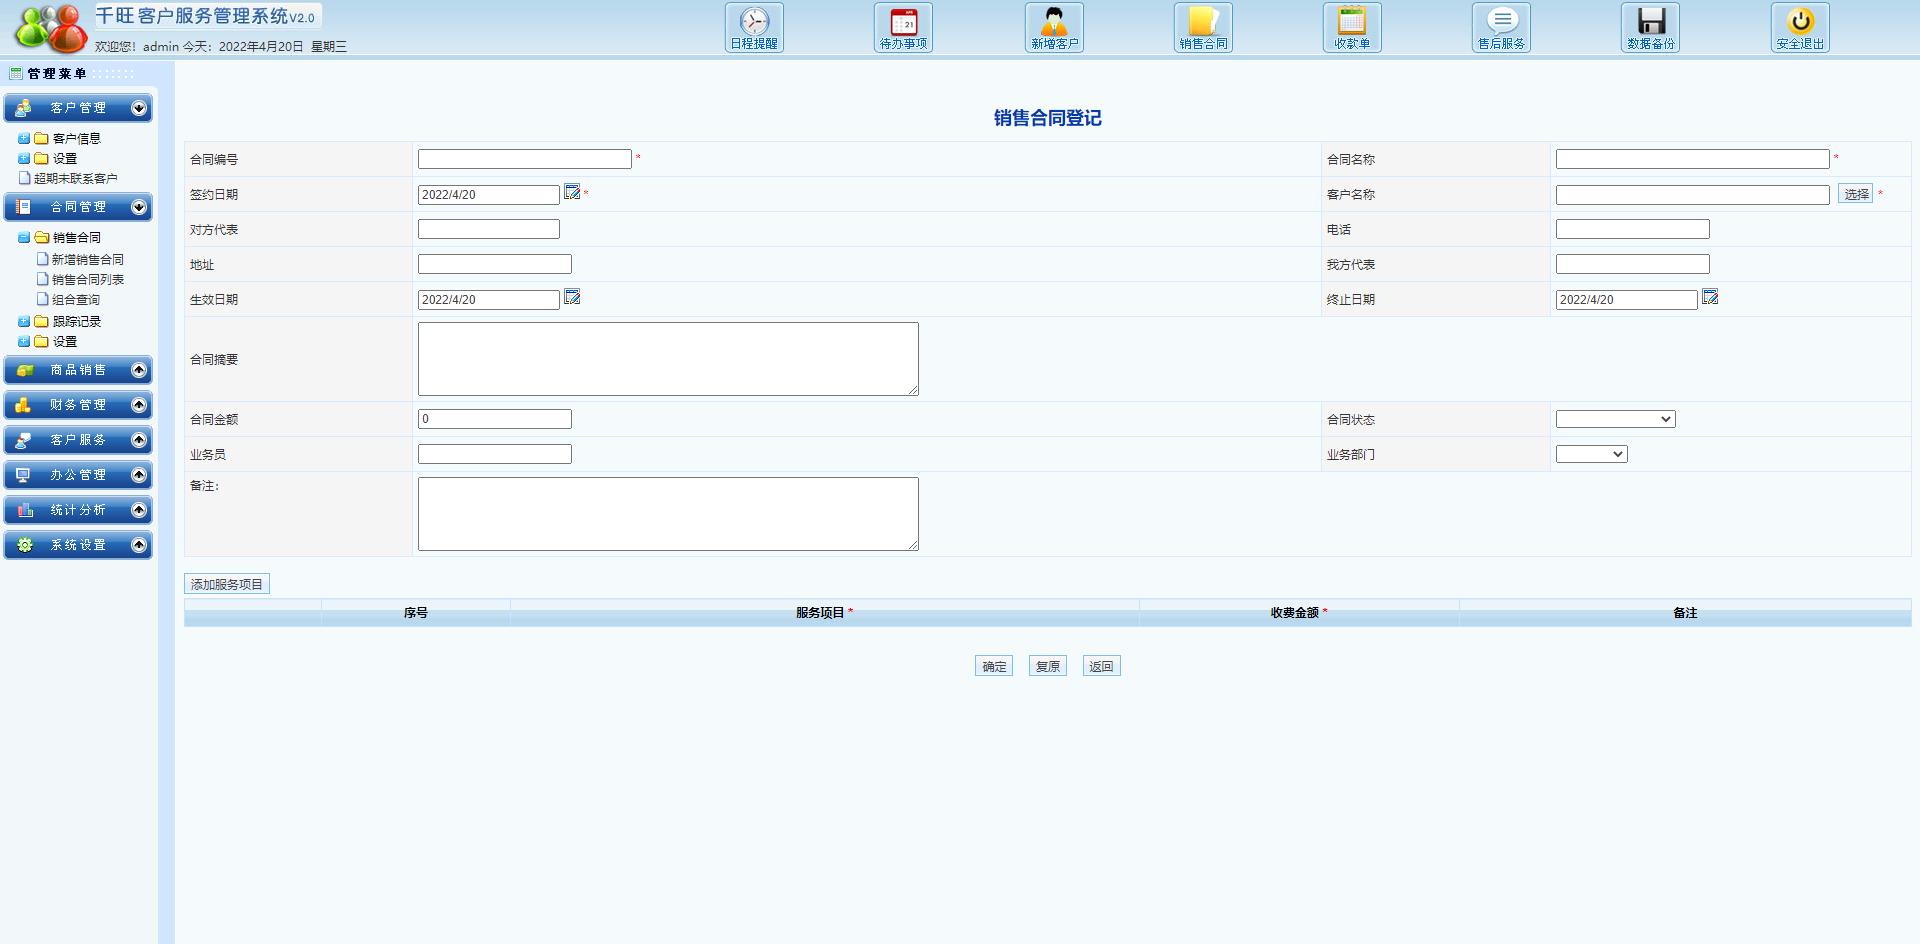This screenshot has height=944, width=1920.
Task: Focus the 对方代表 input field
Action: click(x=489, y=229)
